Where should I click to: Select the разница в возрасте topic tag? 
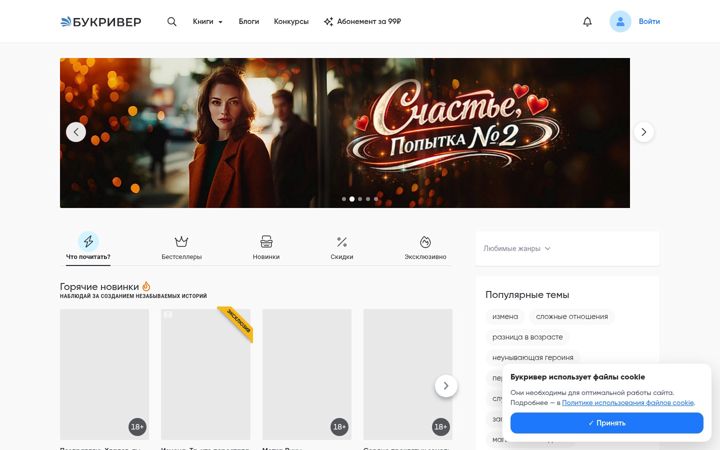(x=527, y=337)
